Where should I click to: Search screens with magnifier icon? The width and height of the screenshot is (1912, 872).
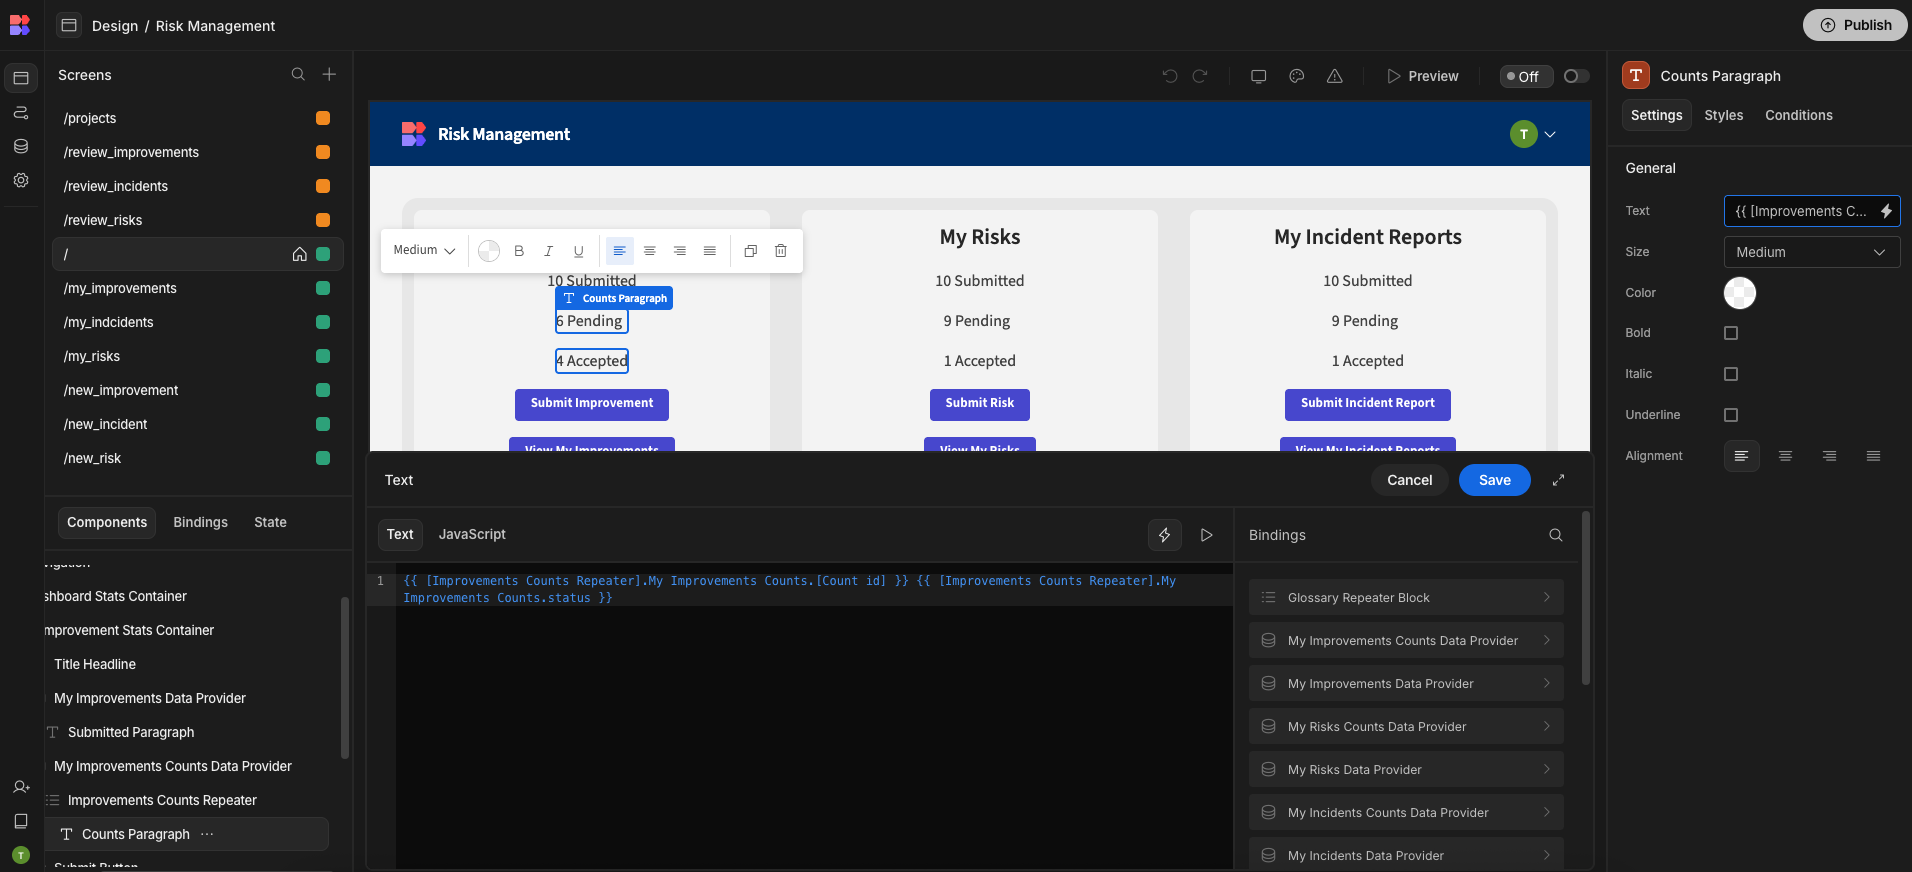click(x=298, y=75)
